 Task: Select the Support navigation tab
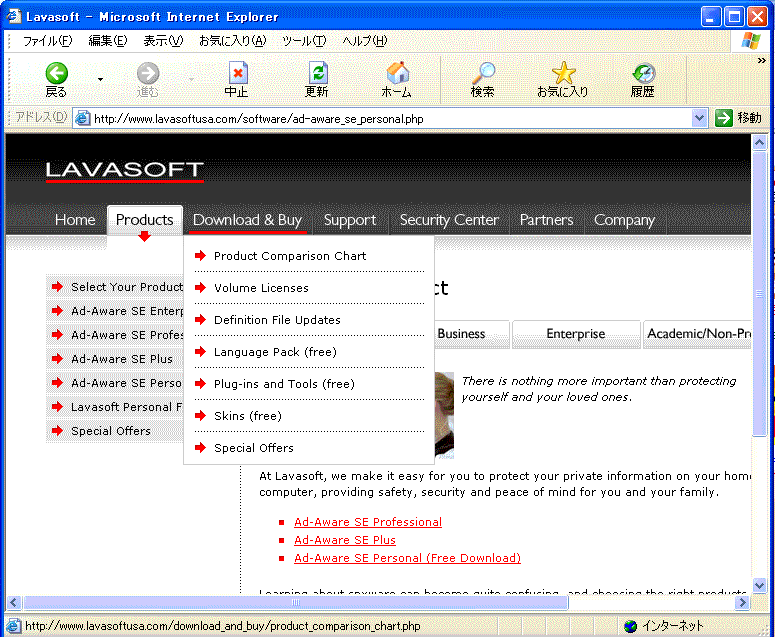point(350,220)
